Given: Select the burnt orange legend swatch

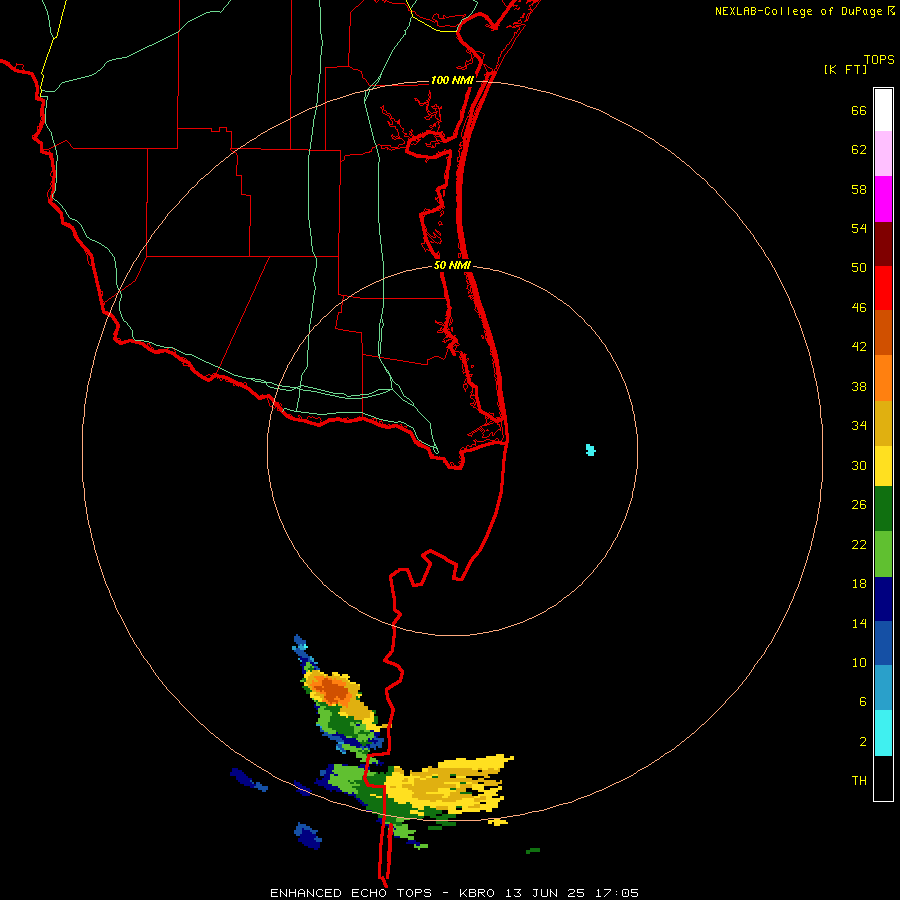Looking at the screenshot, I should click(x=883, y=332).
